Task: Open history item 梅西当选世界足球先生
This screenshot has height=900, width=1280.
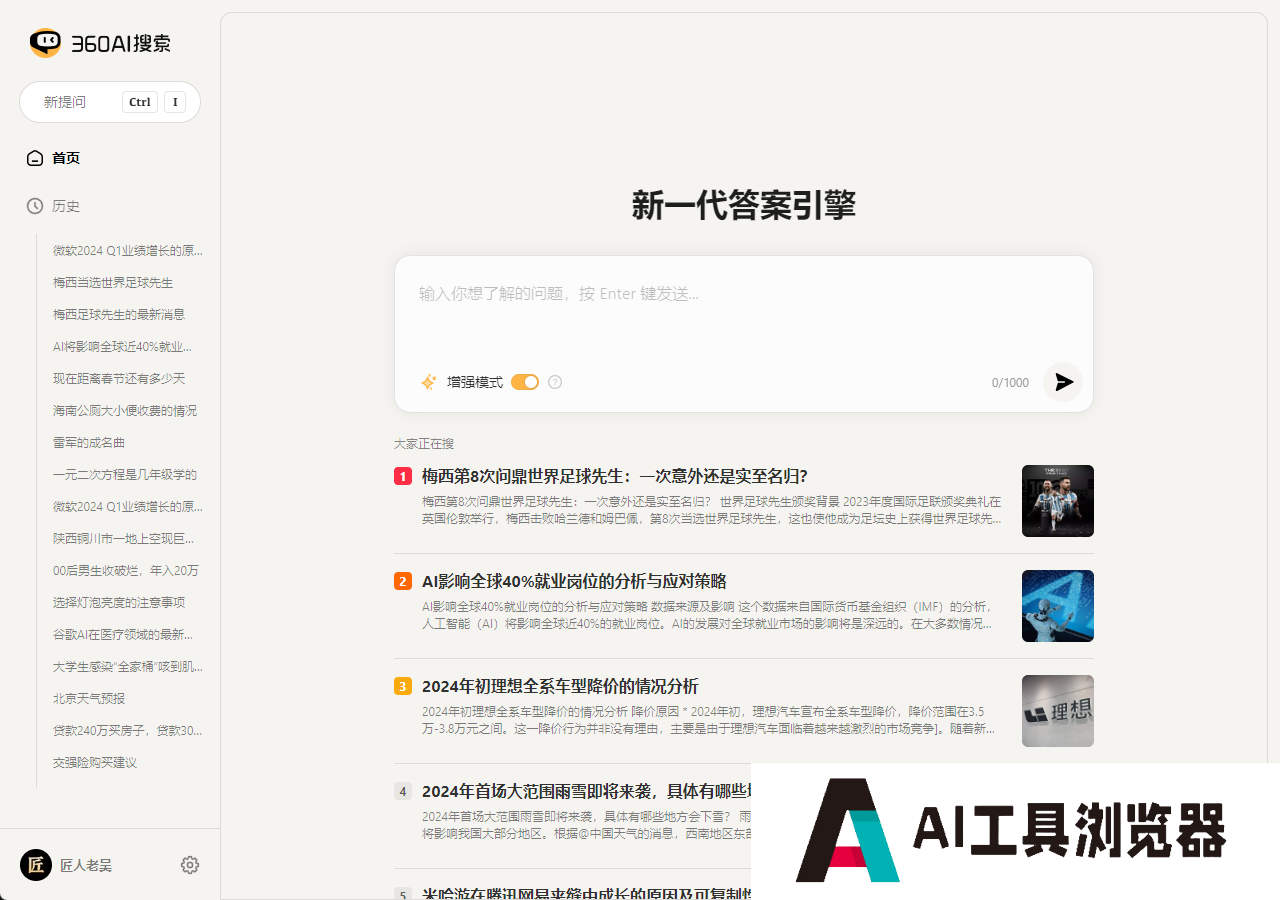Action: pos(113,283)
